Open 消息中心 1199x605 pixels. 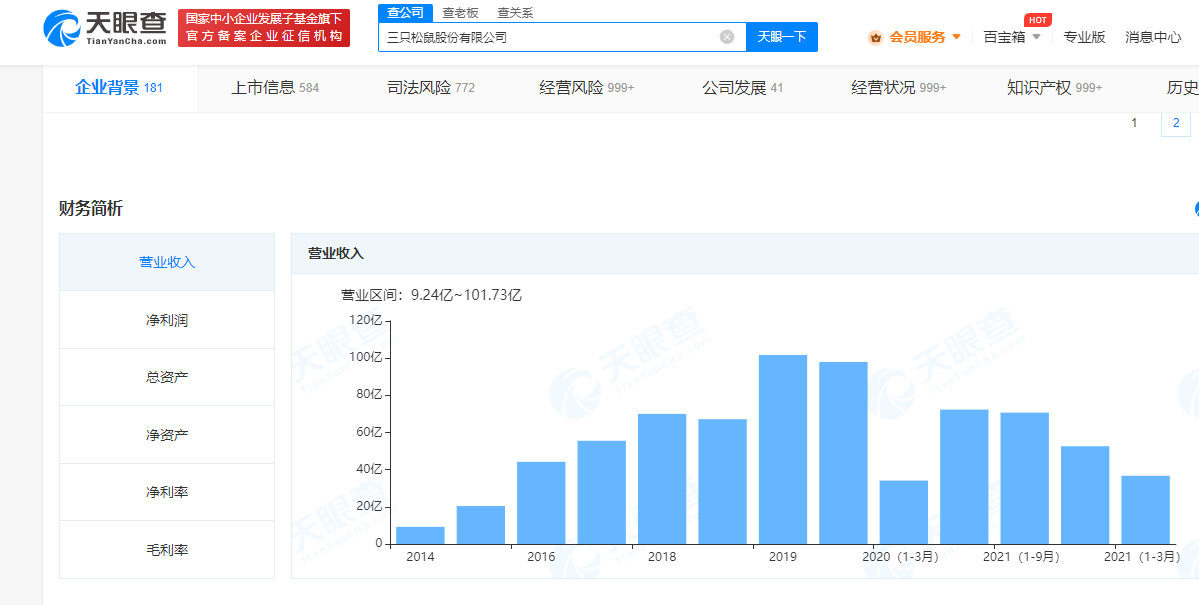click(x=1153, y=37)
